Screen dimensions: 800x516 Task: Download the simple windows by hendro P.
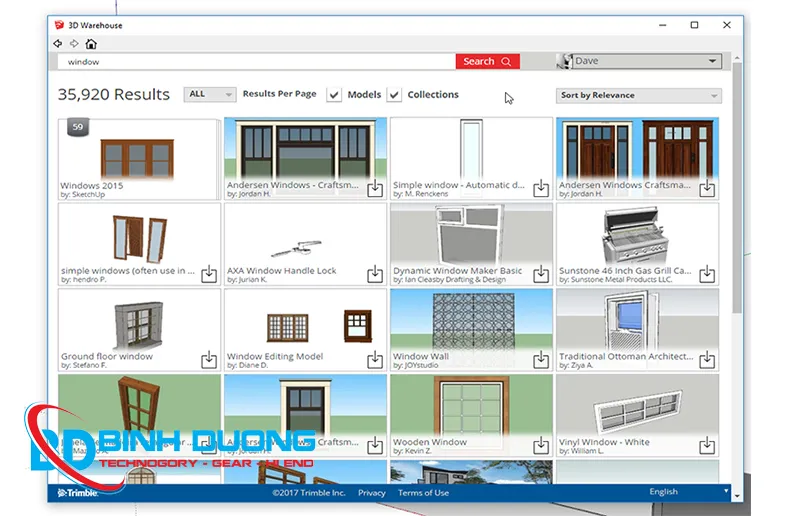209,274
